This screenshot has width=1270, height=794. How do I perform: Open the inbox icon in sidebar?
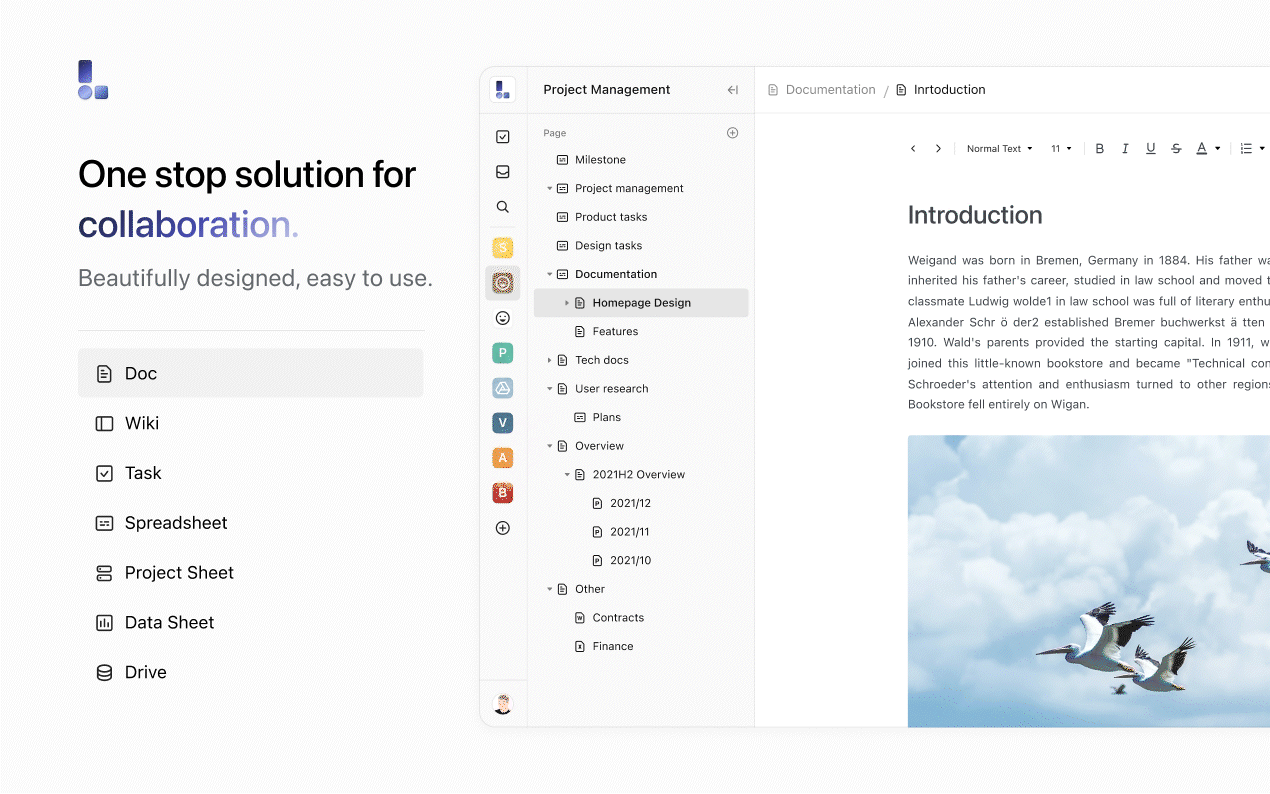(x=503, y=172)
